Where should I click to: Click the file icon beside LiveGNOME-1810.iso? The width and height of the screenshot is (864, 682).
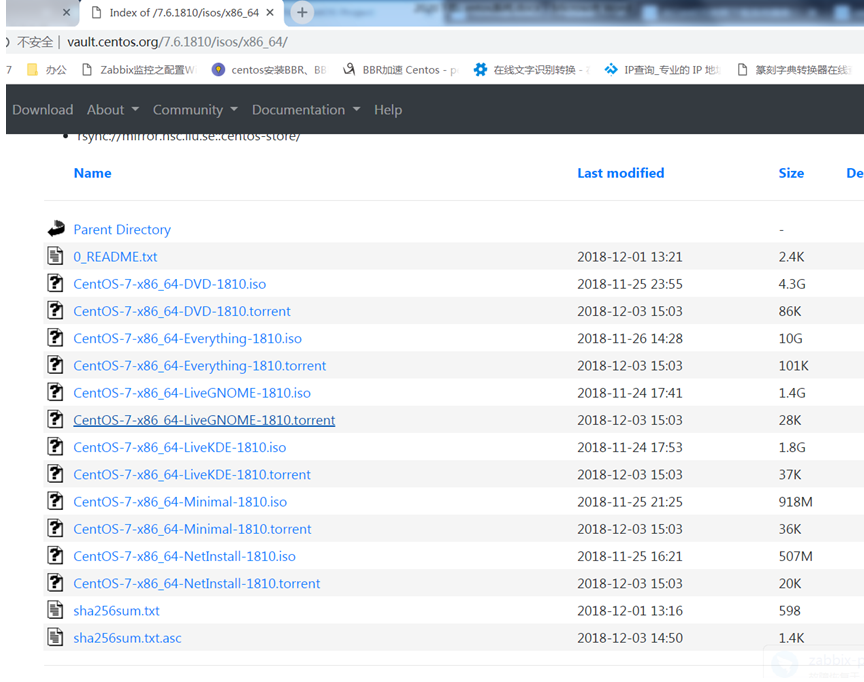tap(55, 392)
